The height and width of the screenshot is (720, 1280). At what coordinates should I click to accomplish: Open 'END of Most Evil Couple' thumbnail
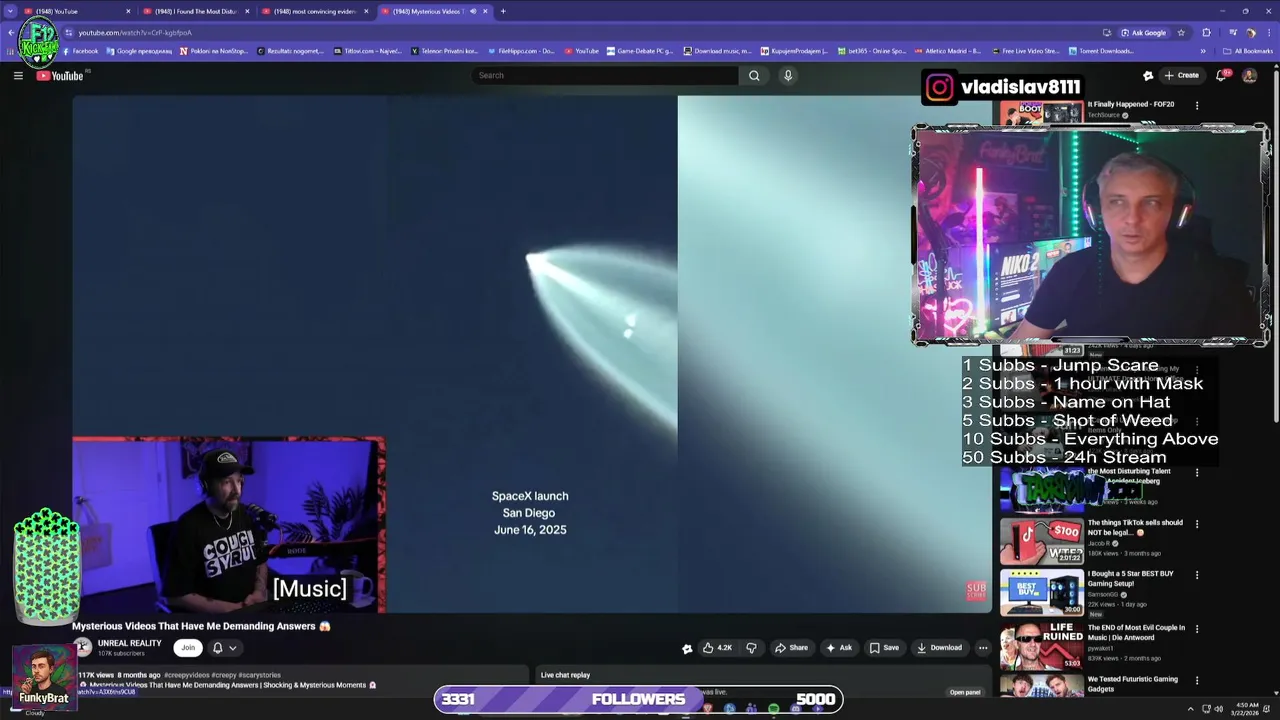click(x=1041, y=646)
